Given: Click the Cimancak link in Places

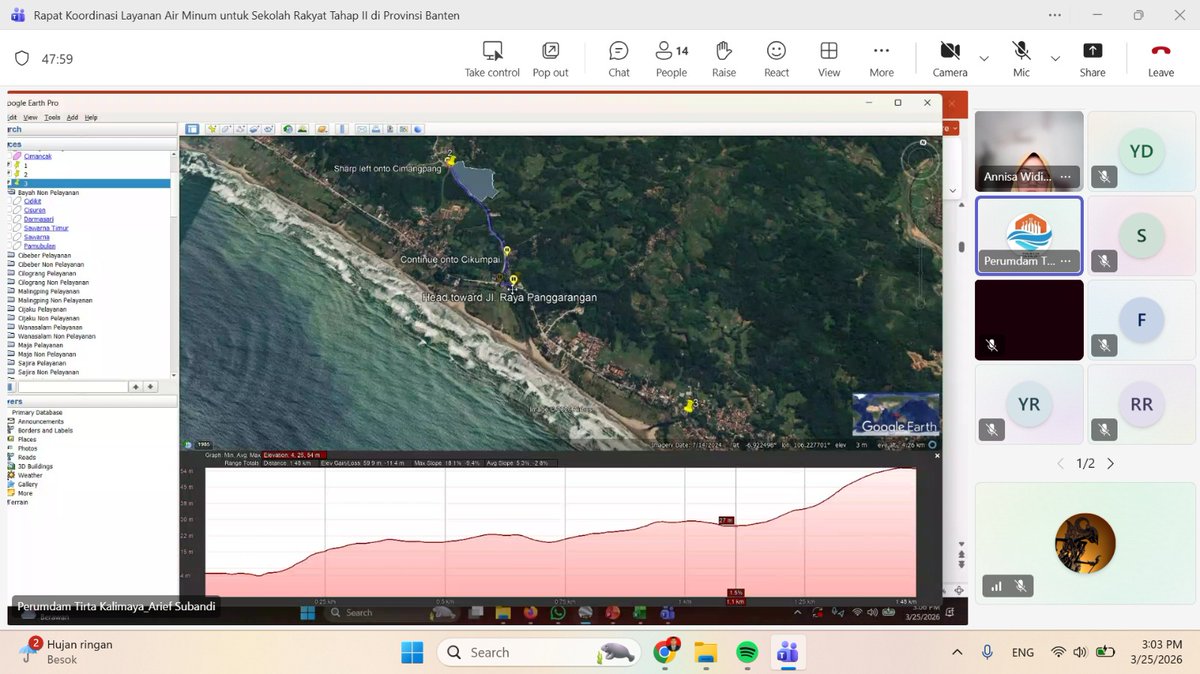Looking at the screenshot, I should 38,156.
